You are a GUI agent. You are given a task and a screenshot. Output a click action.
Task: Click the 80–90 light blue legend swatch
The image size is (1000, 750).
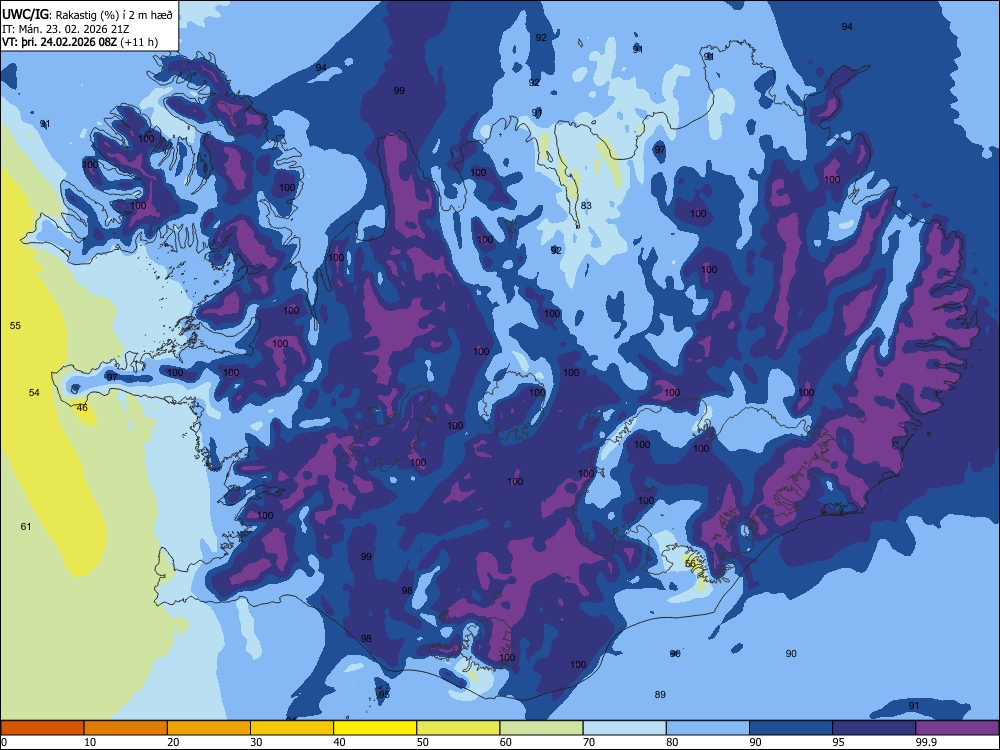tap(708, 728)
